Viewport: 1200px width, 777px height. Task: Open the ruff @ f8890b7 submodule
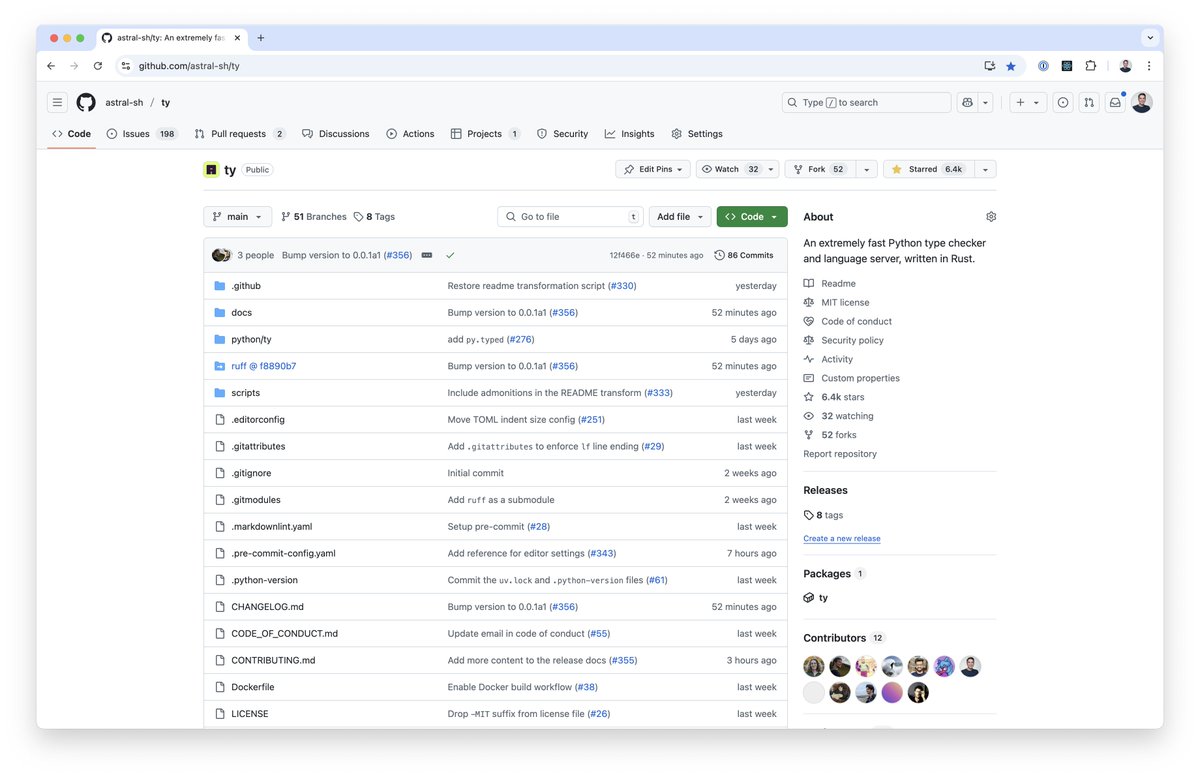point(264,366)
